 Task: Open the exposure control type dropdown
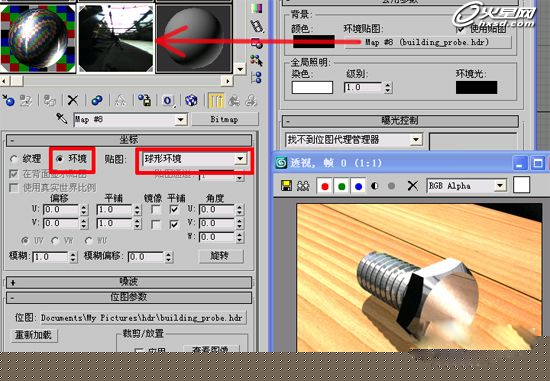(416, 140)
